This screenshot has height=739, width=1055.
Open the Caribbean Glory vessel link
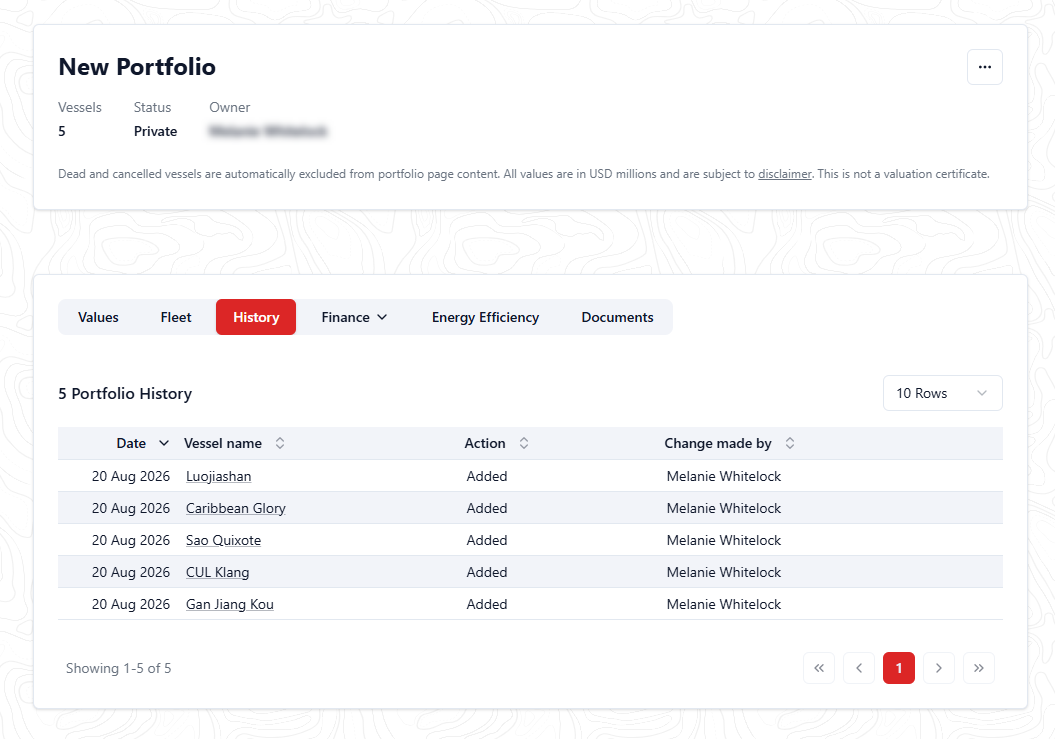235,508
